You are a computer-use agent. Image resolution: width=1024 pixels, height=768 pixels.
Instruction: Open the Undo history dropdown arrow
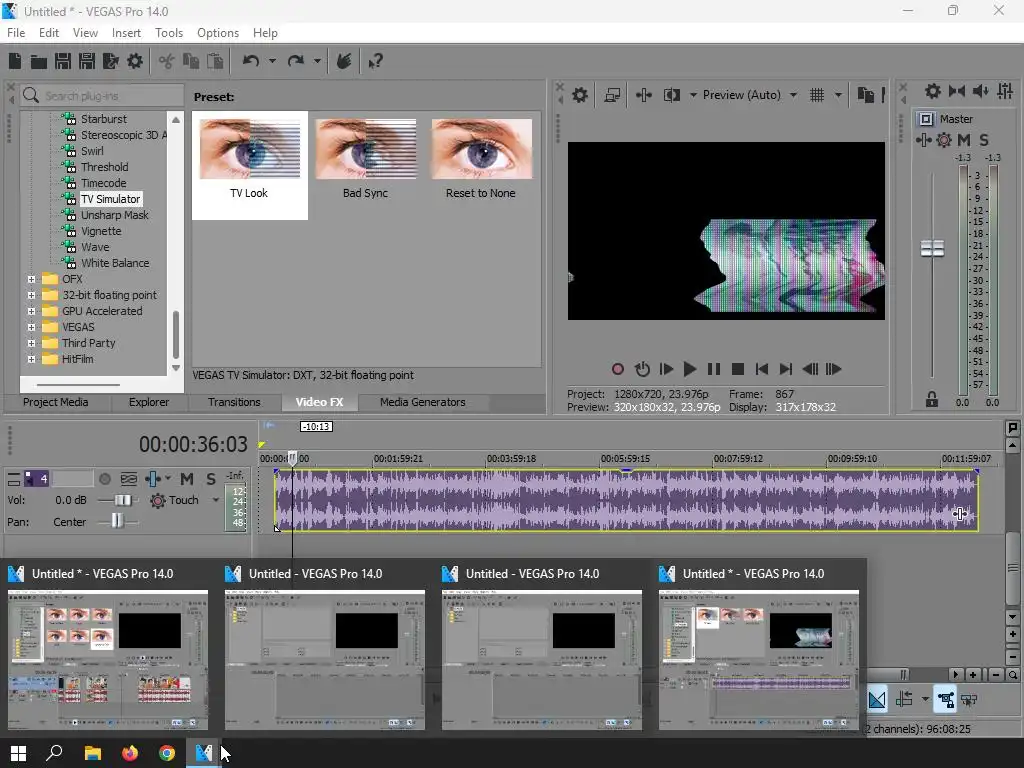pos(272,61)
